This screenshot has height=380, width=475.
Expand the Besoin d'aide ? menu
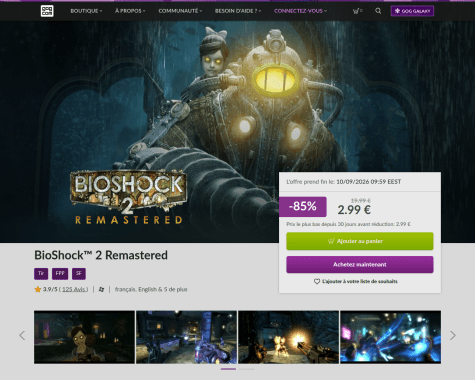(x=238, y=11)
